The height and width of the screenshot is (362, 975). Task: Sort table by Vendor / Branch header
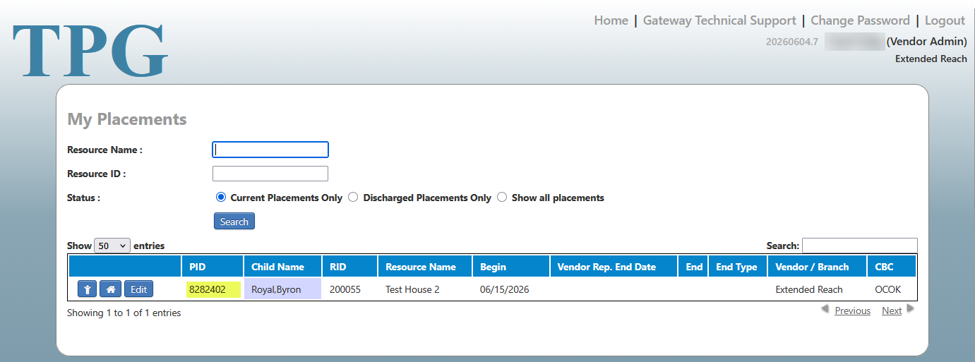tap(816, 267)
